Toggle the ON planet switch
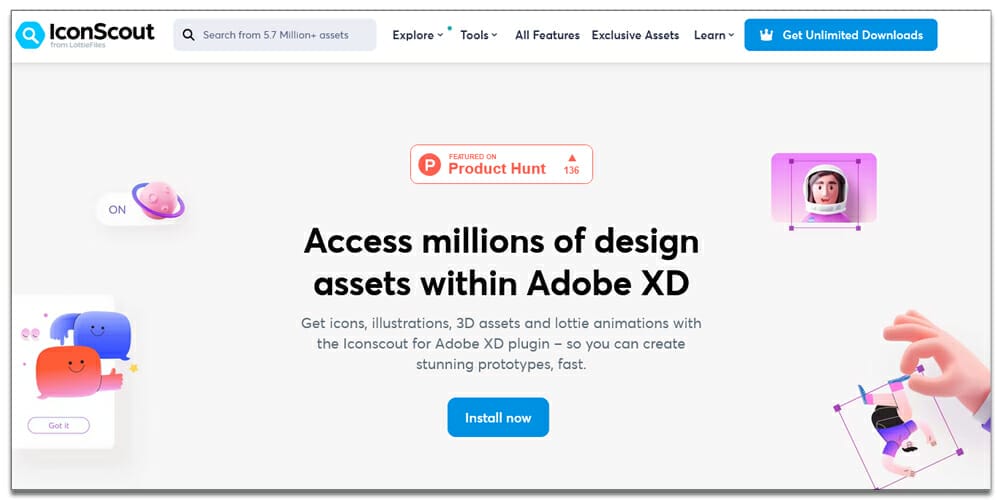1000x500 pixels. [142, 205]
